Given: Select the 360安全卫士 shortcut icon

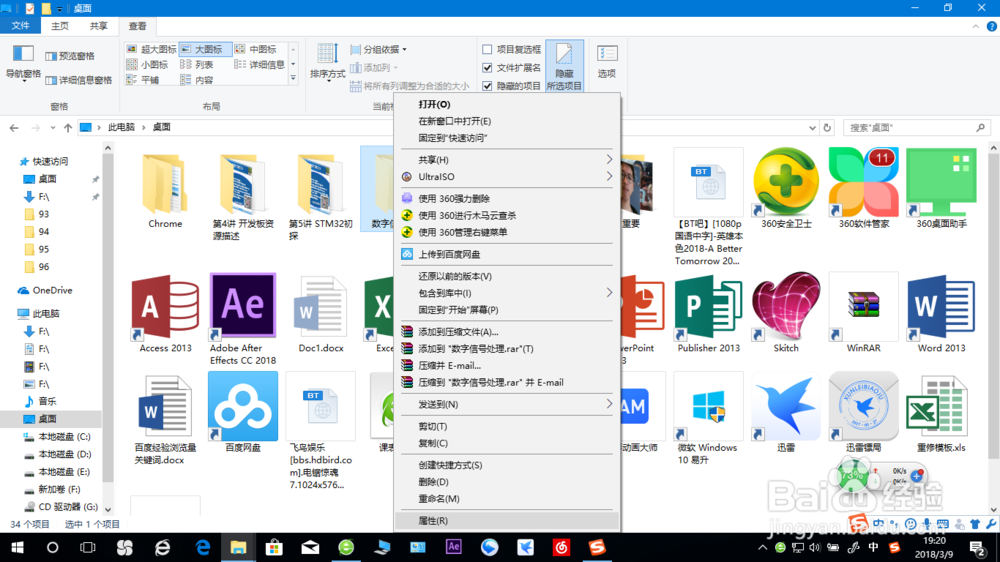Looking at the screenshot, I should tap(786, 182).
